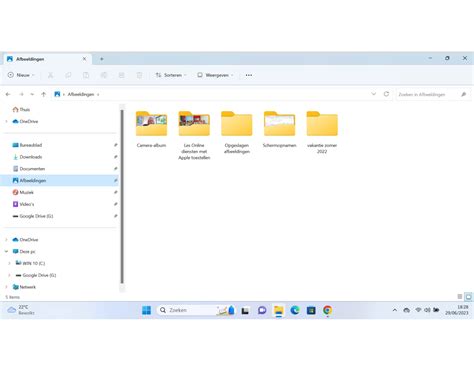Switch to large icons view in status bar

(x=468, y=296)
